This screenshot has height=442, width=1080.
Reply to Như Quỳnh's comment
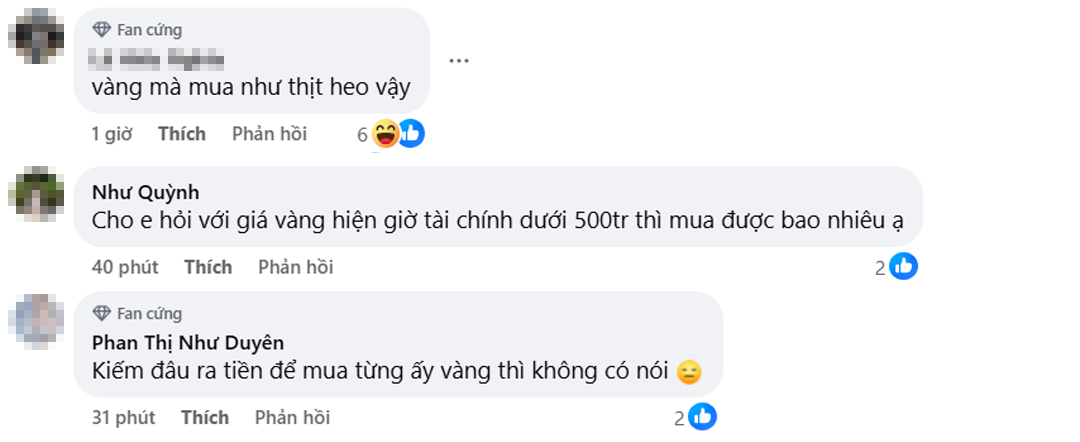(x=295, y=267)
